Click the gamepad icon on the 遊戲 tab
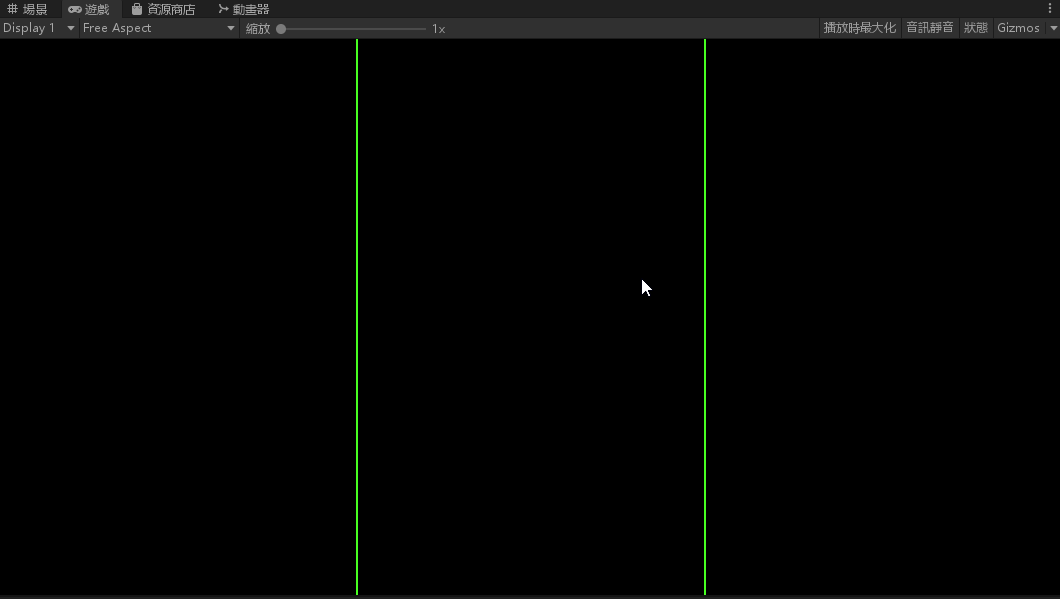The height and width of the screenshot is (599, 1060). [75, 9]
